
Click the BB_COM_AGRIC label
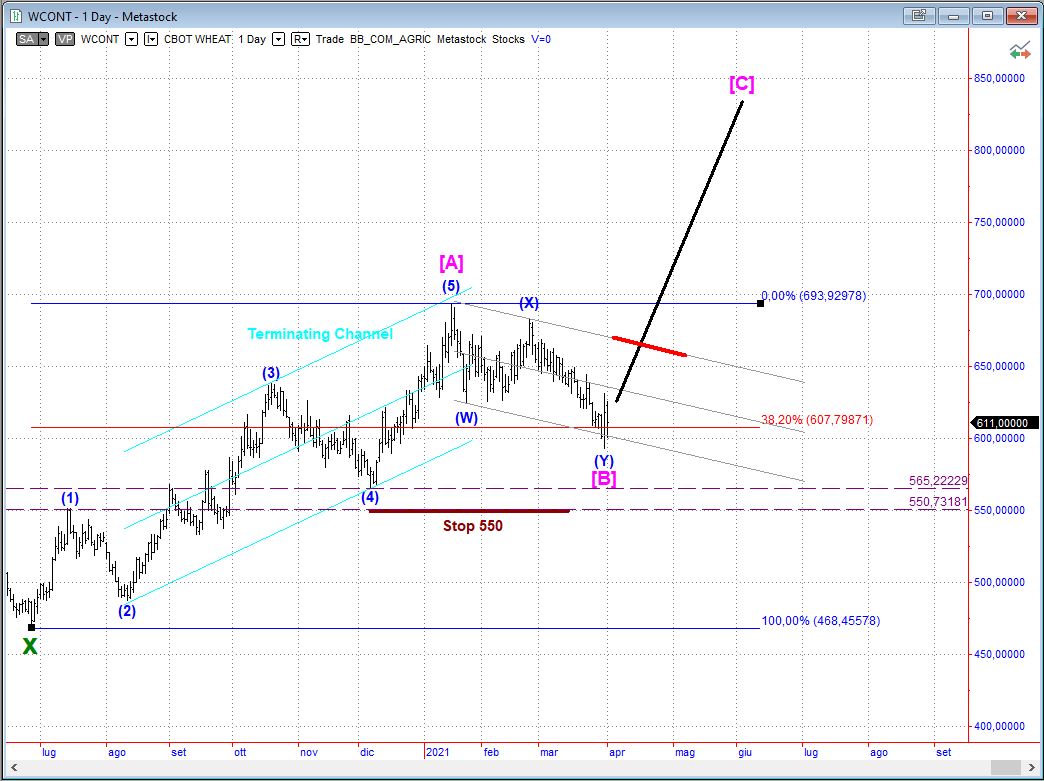391,39
